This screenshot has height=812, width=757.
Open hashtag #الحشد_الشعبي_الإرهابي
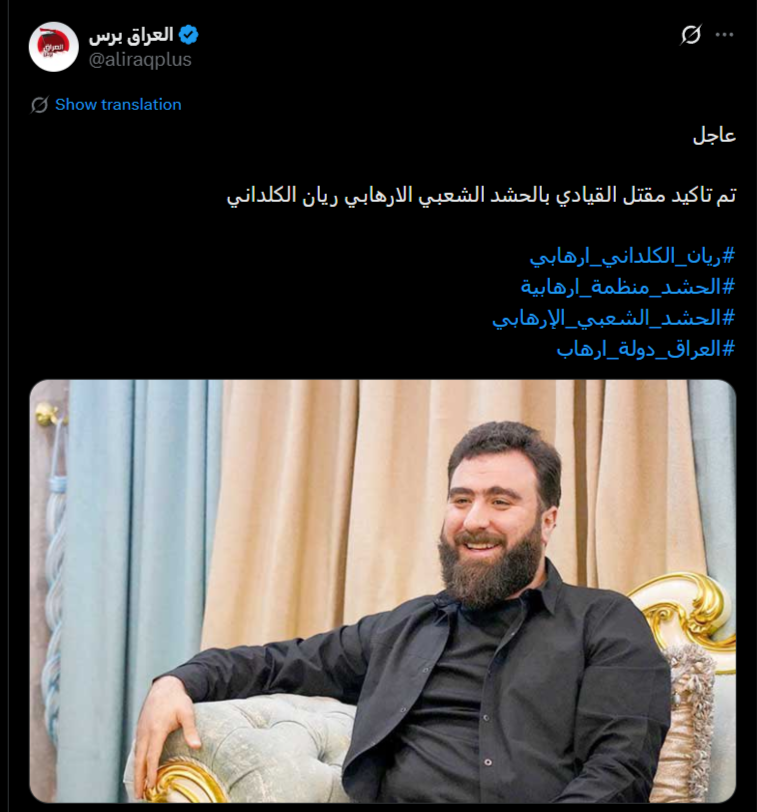pyautogui.click(x=614, y=318)
